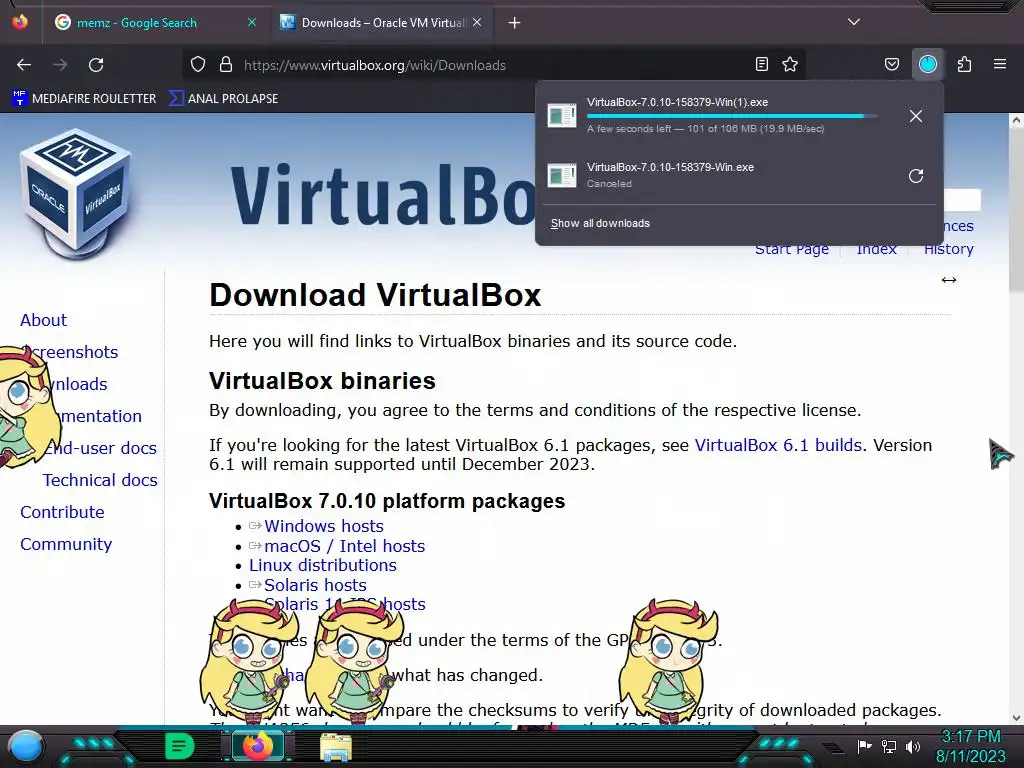This screenshot has height=768, width=1024.
Task: Click the downloads progress toolbar icon
Action: click(928, 64)
